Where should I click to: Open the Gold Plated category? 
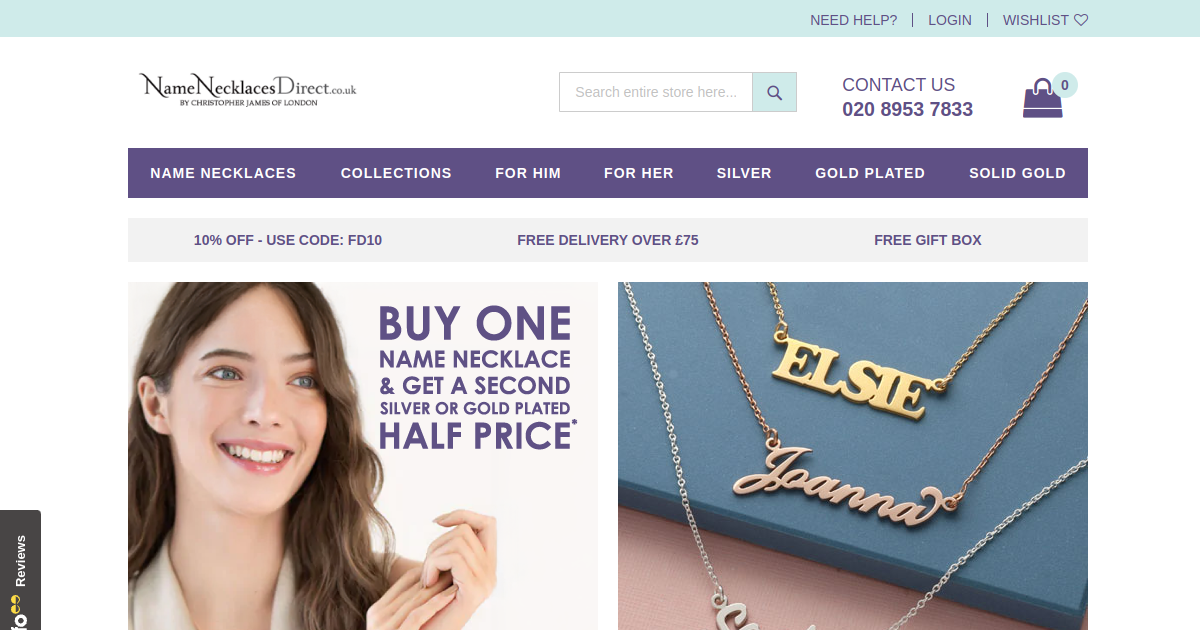coord(870,173)
